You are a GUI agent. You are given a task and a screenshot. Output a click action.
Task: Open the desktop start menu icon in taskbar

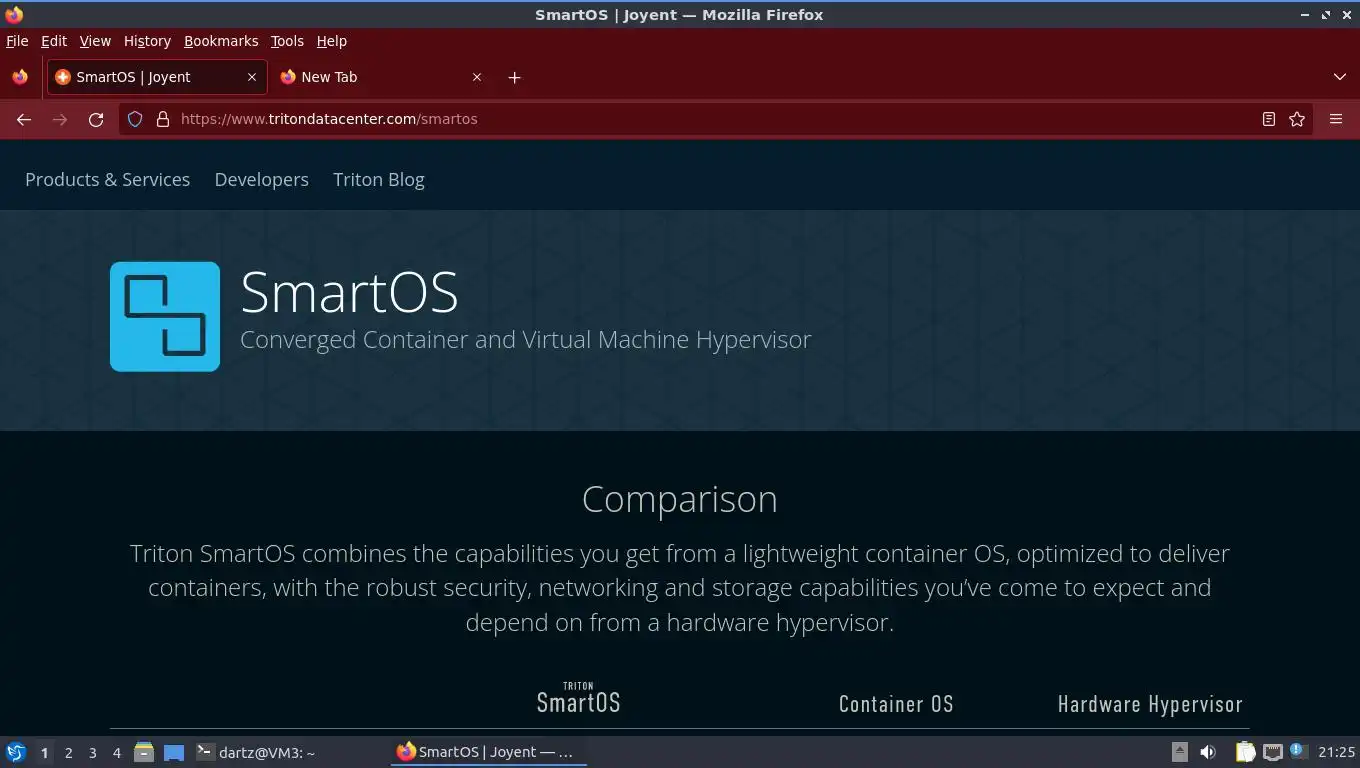(15, 752)
